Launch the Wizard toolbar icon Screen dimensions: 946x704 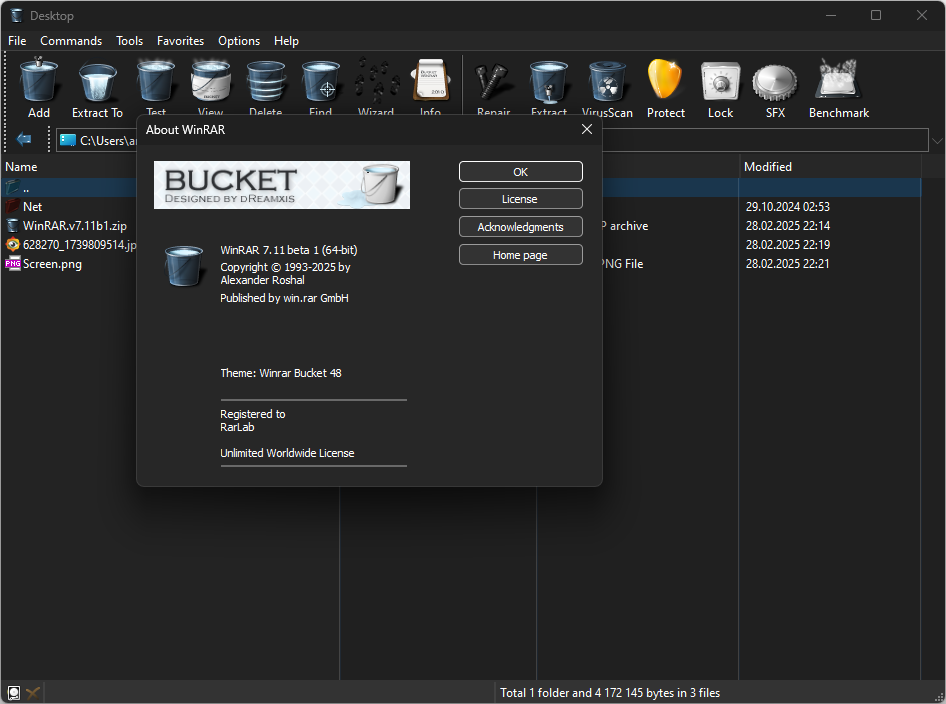tap(376, 80)
